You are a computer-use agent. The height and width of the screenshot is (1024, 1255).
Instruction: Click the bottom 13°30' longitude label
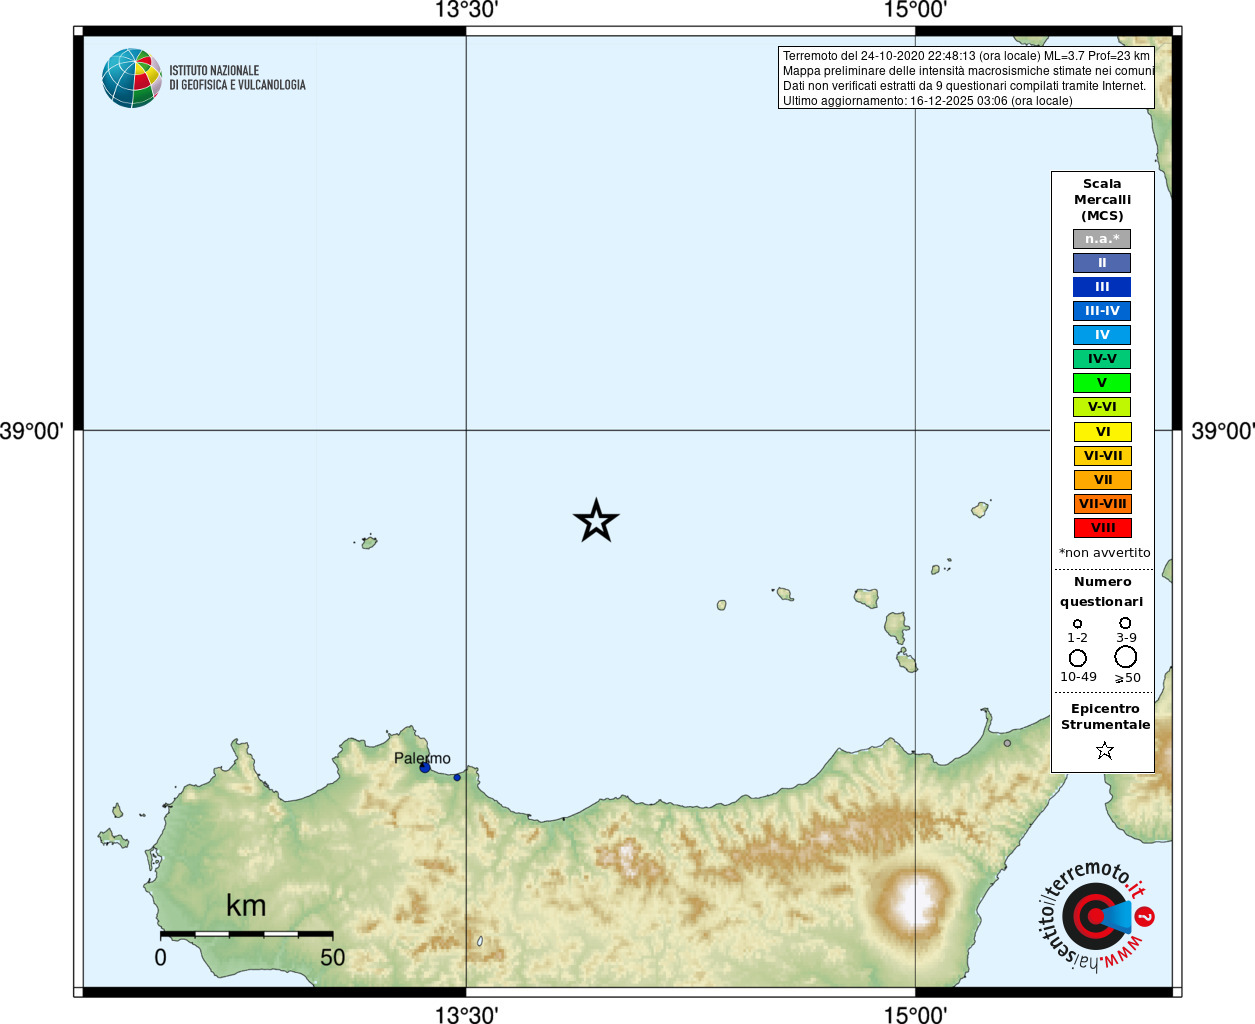466,1015
